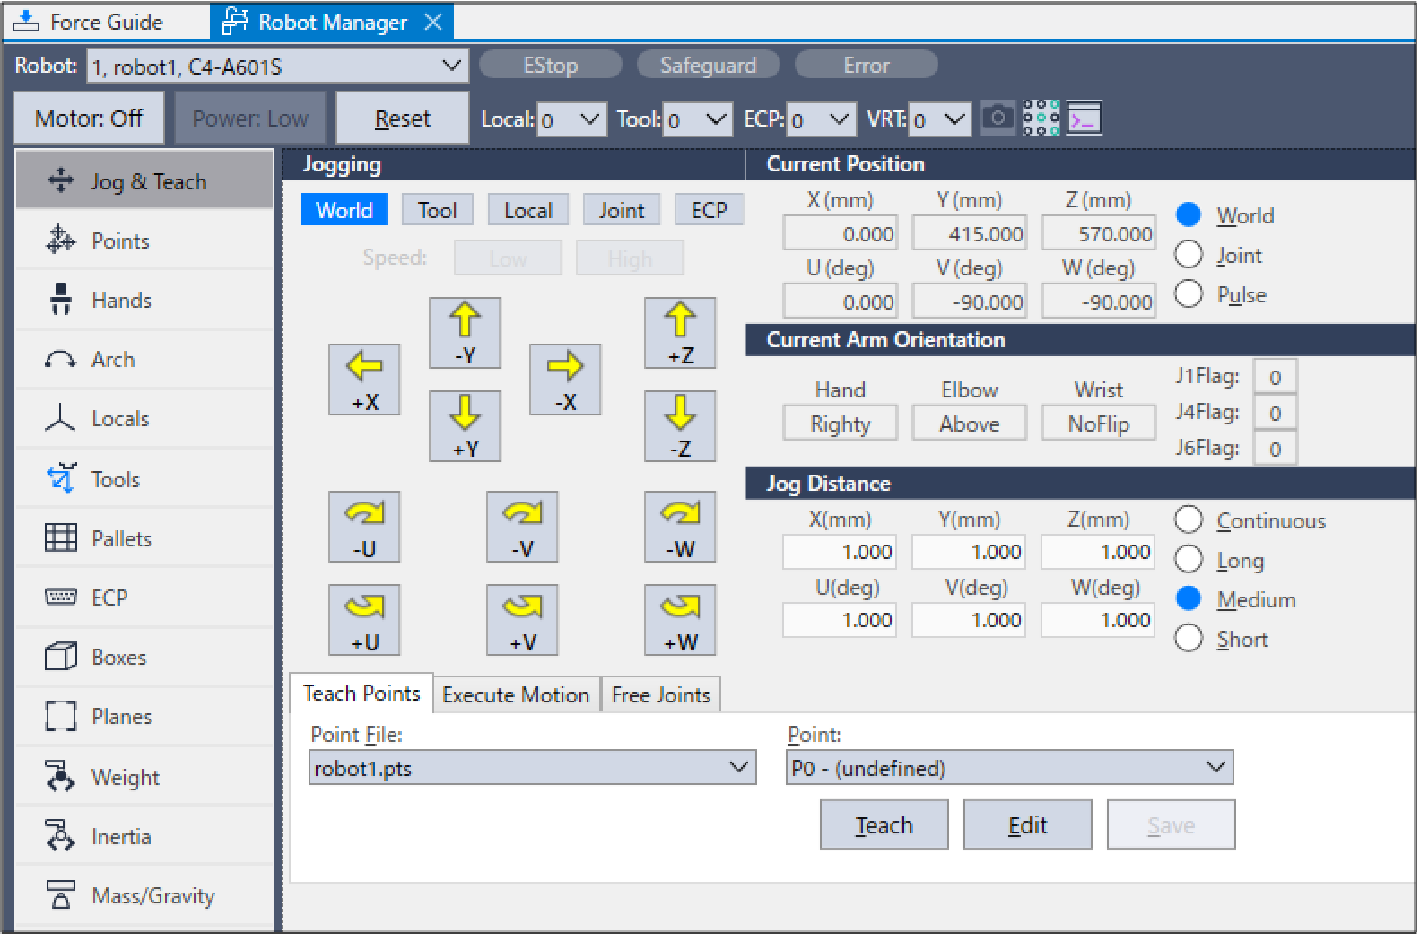Image resolution: width=1418 pixels, height=934 pixels.
Task: Open the I/O monitor grid icon
Action: pos(1041,118)
